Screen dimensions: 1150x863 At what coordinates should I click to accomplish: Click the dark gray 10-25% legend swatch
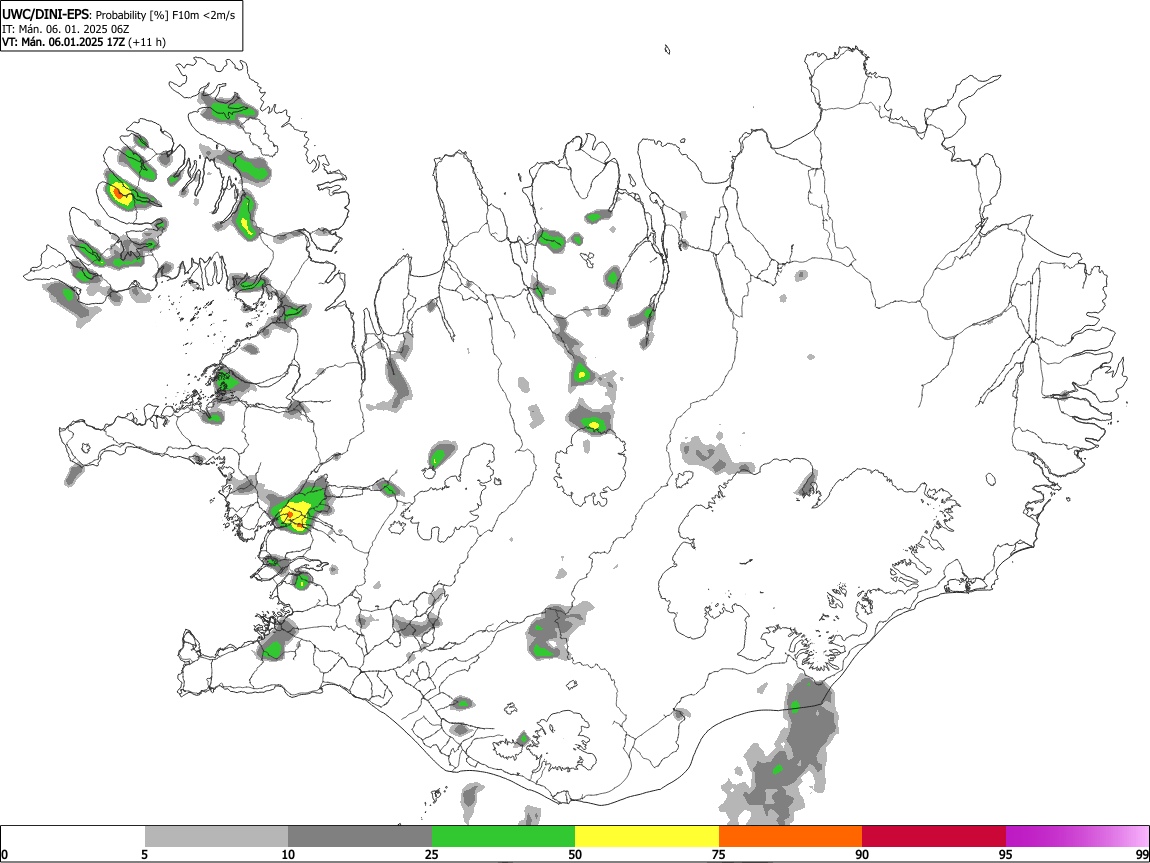(x=360, y=837)
